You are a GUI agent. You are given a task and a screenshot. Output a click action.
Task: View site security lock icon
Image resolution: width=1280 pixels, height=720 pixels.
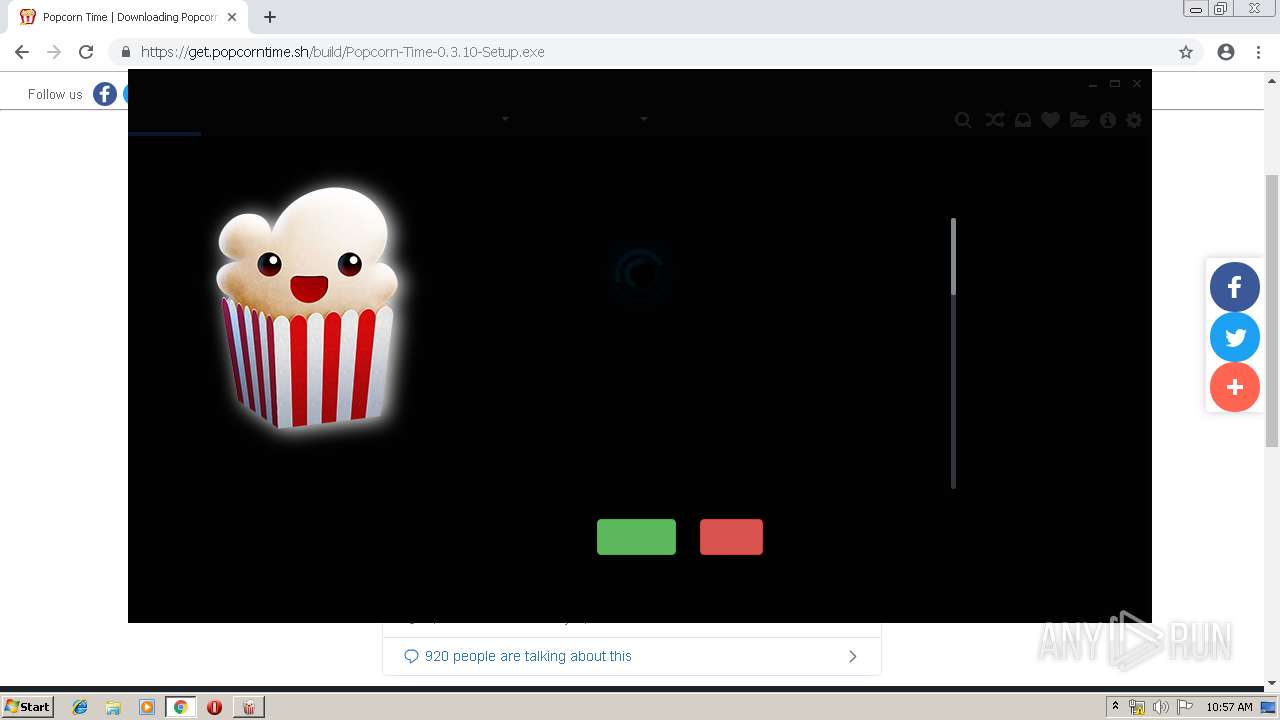(125, 52)
